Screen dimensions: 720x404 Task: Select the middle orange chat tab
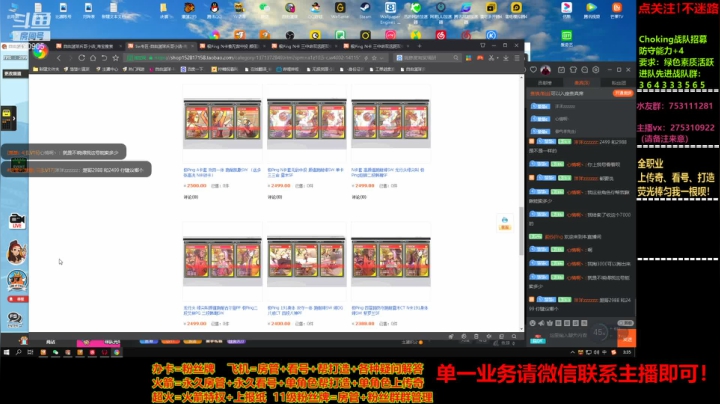[x=582, y=83]
